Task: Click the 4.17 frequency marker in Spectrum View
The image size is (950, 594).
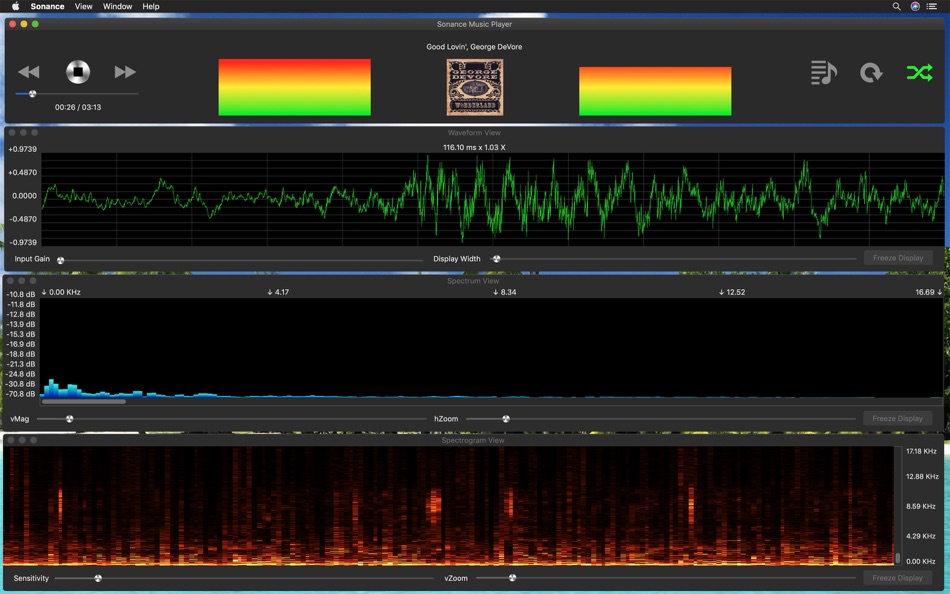Action: (278, 292)
